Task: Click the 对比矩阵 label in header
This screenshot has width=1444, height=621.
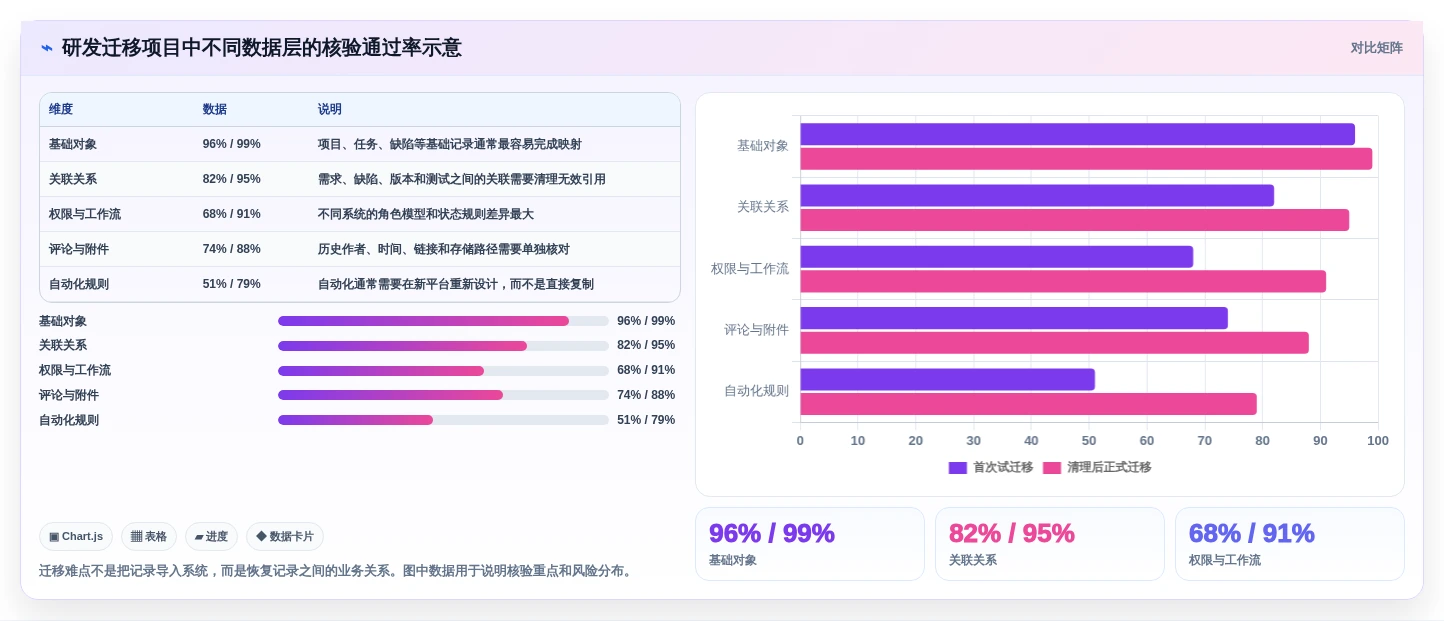Action: pyautogui.click(x=1376, y=48)
